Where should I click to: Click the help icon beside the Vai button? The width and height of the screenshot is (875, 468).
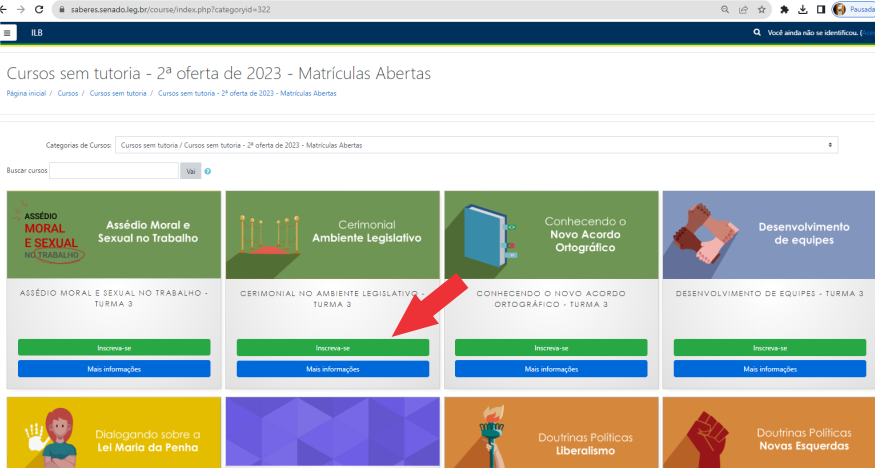tap(208, 171)
